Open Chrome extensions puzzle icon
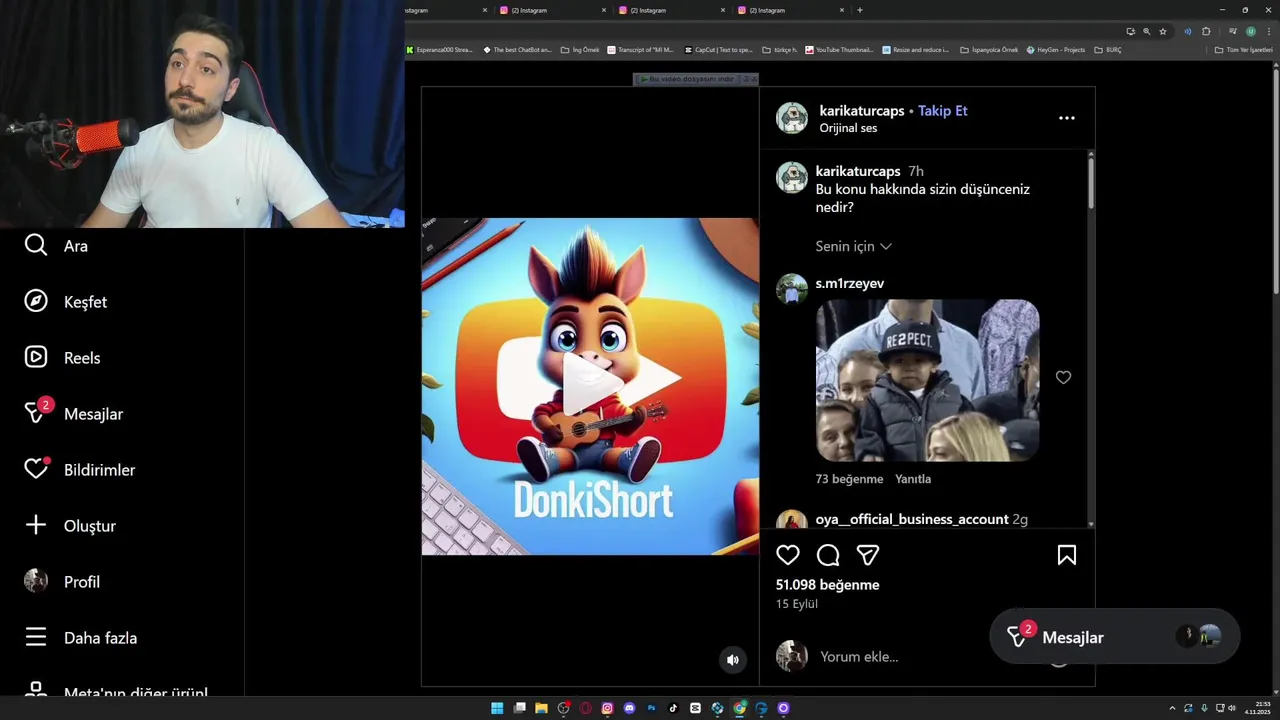 [1206, 31]
